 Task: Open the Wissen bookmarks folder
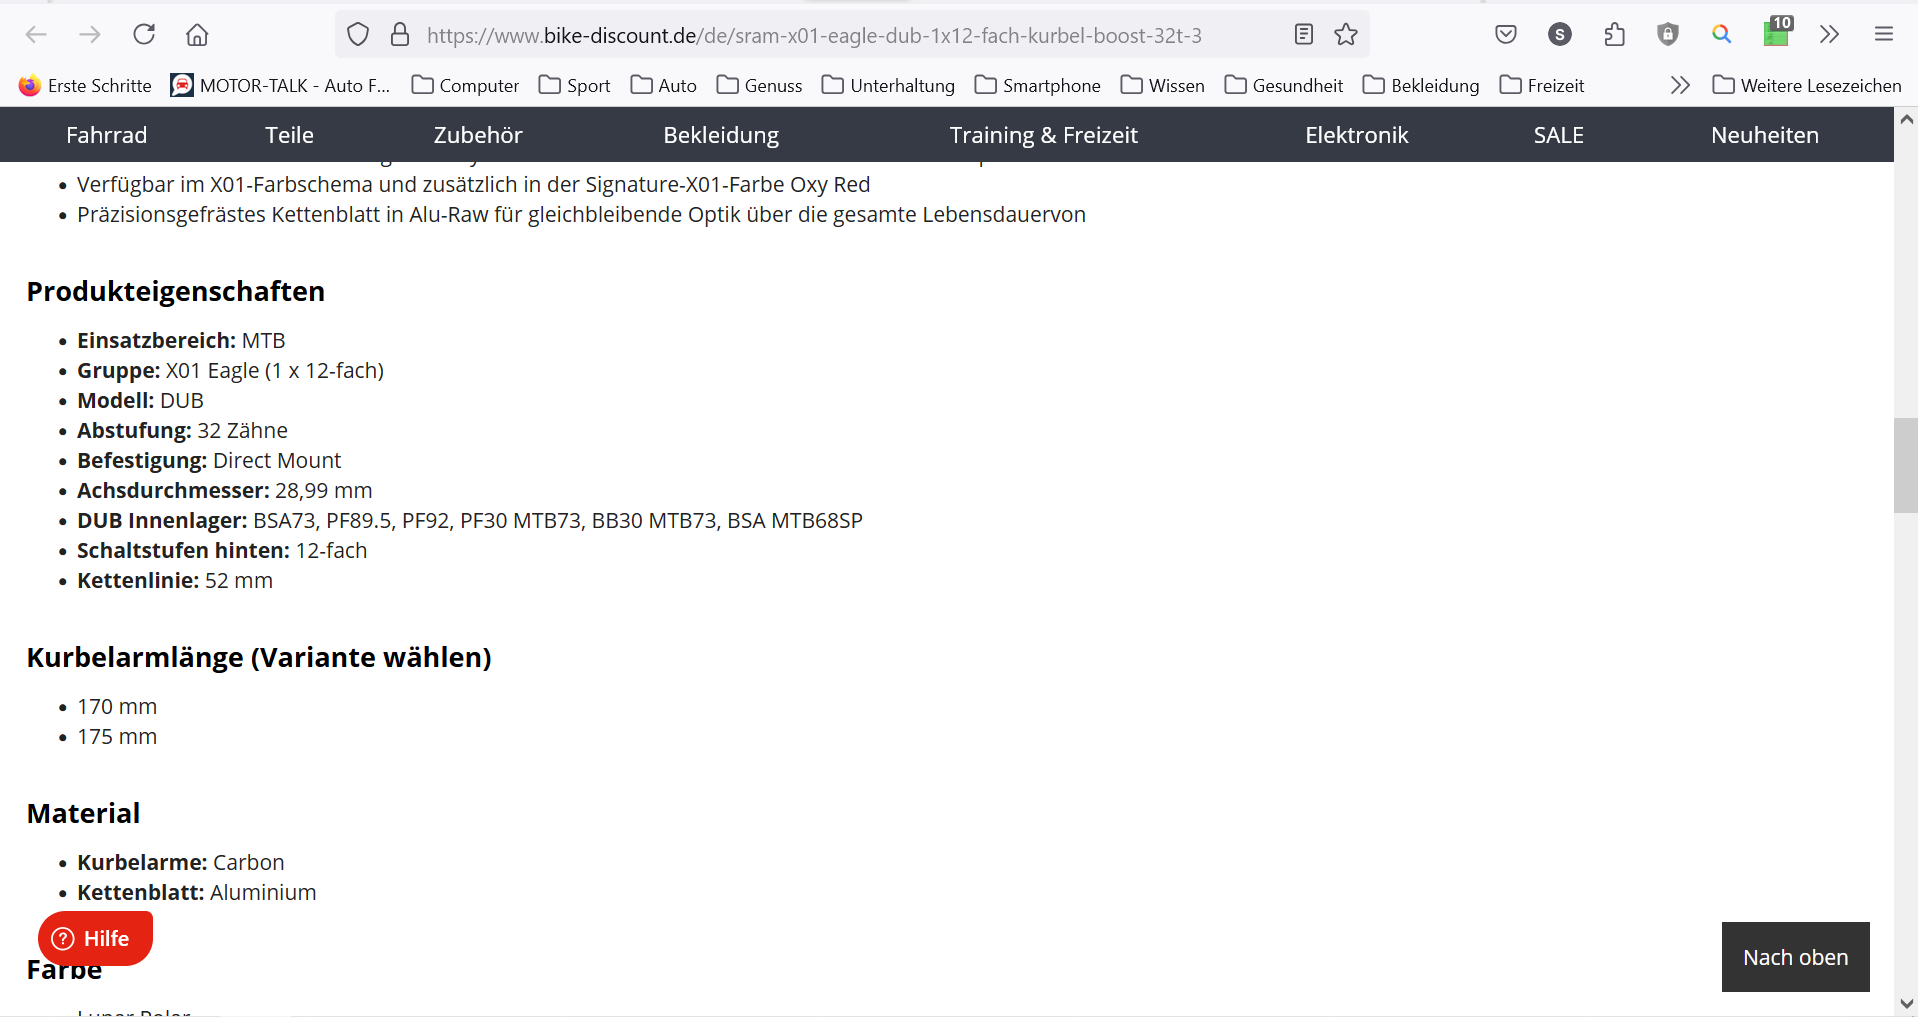tap(1163, 86)
